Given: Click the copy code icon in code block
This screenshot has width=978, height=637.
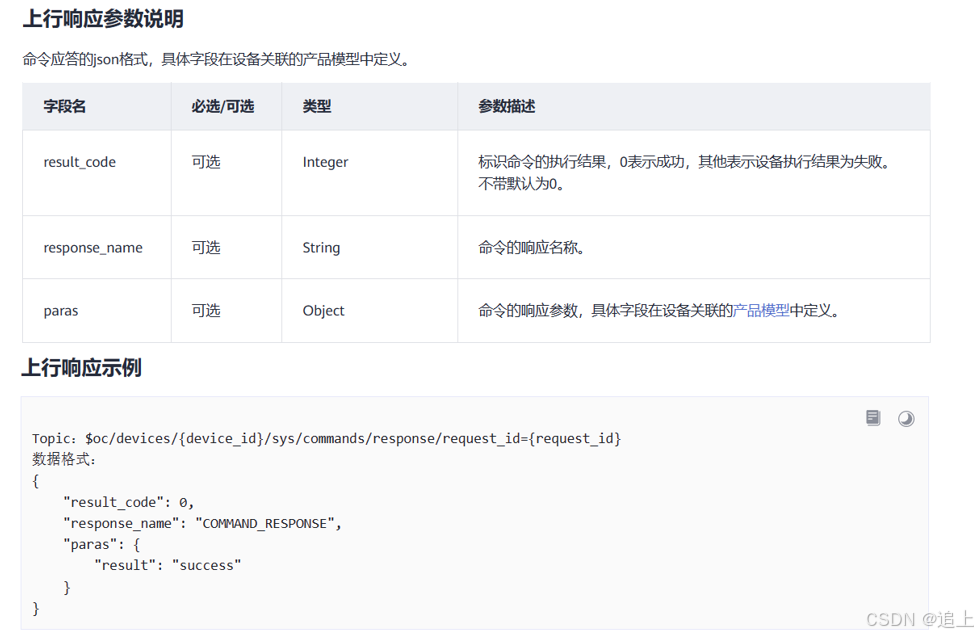Looking at the screenshot, I should pyautogui.click(x=873, y=418).
